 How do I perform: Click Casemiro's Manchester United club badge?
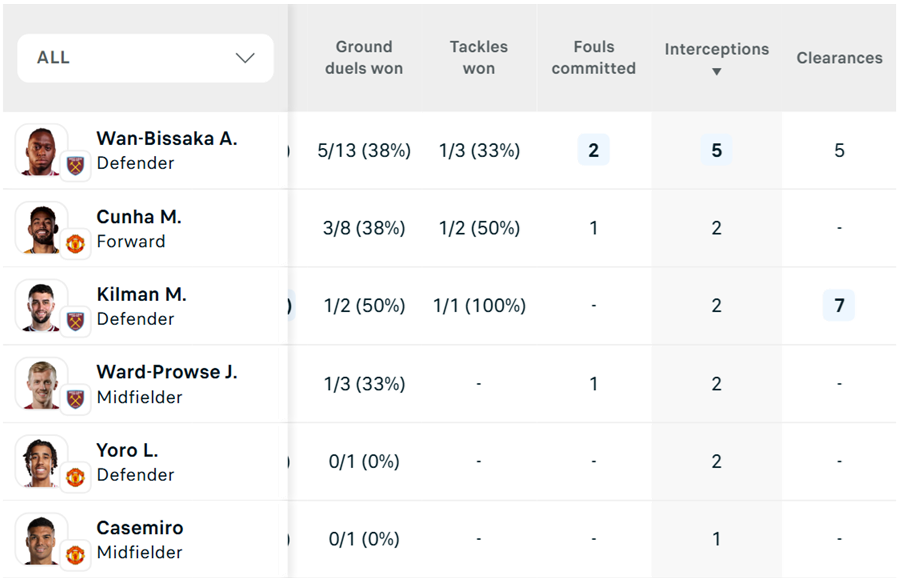76,554
